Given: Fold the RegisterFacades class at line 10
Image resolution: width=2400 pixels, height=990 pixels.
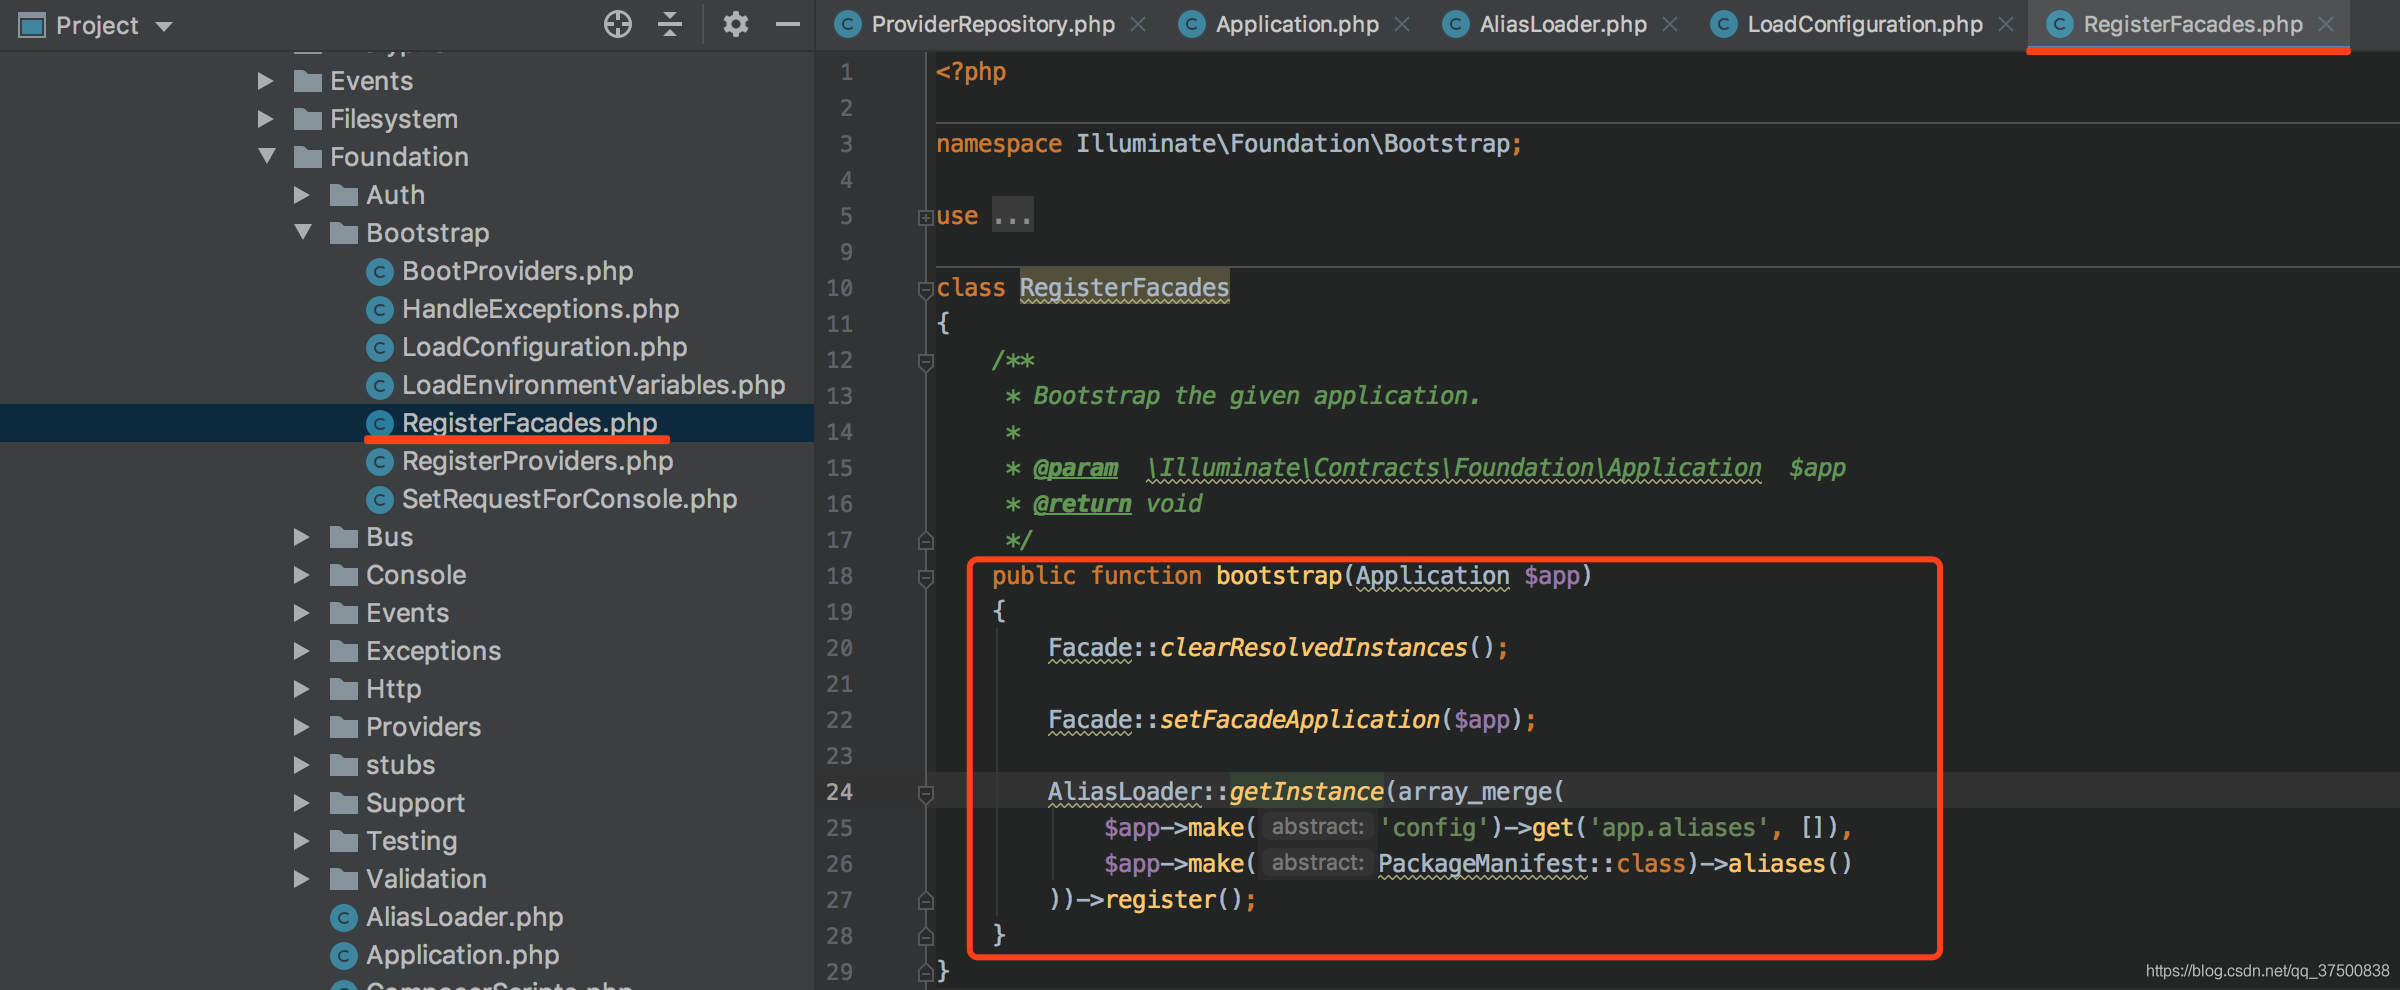Looking at the screenshot, I should tap(925, 289).
